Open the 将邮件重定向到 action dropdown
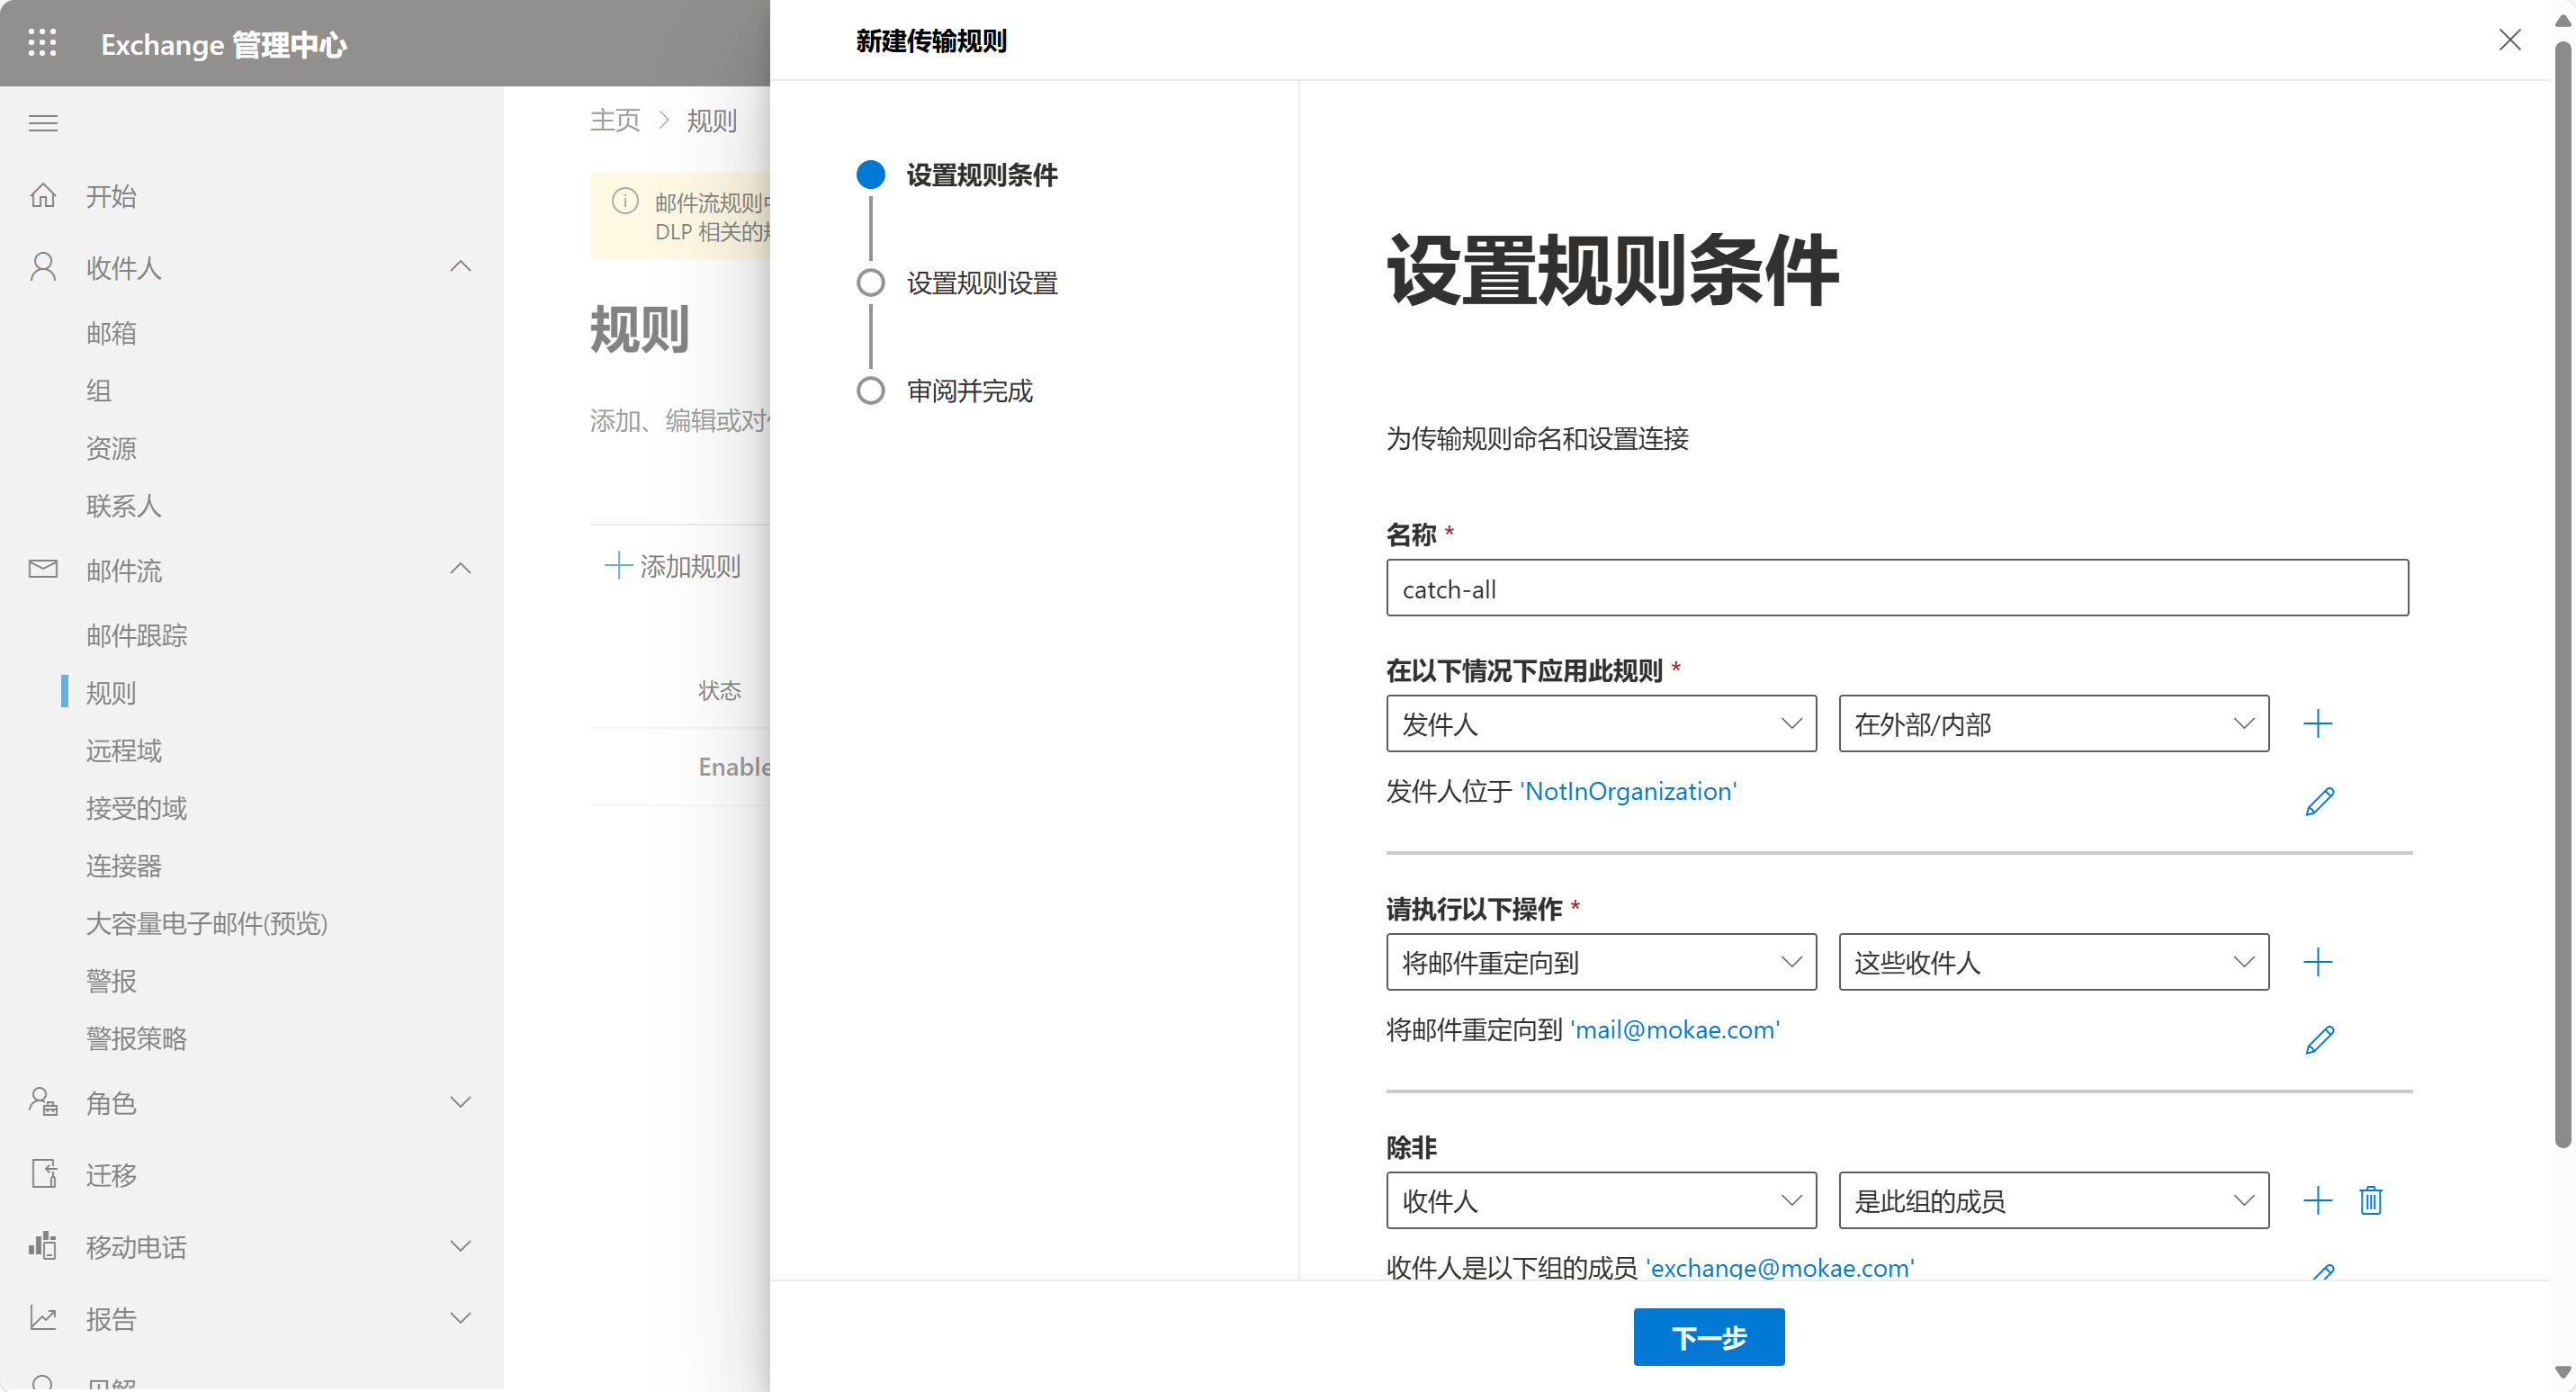The height and width of the screenshot is (1392, 2576). (1601, 962)
